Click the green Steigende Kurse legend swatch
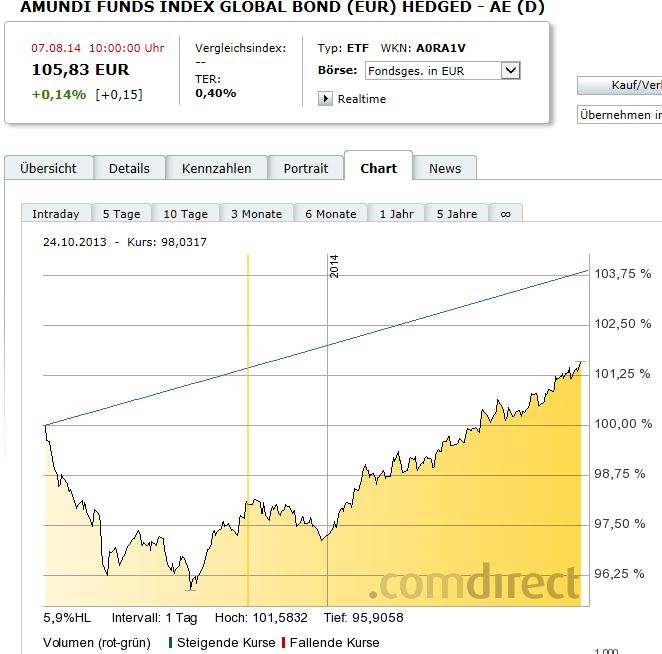Viewport: 662px width, 654px height. [x=171, y=642]
